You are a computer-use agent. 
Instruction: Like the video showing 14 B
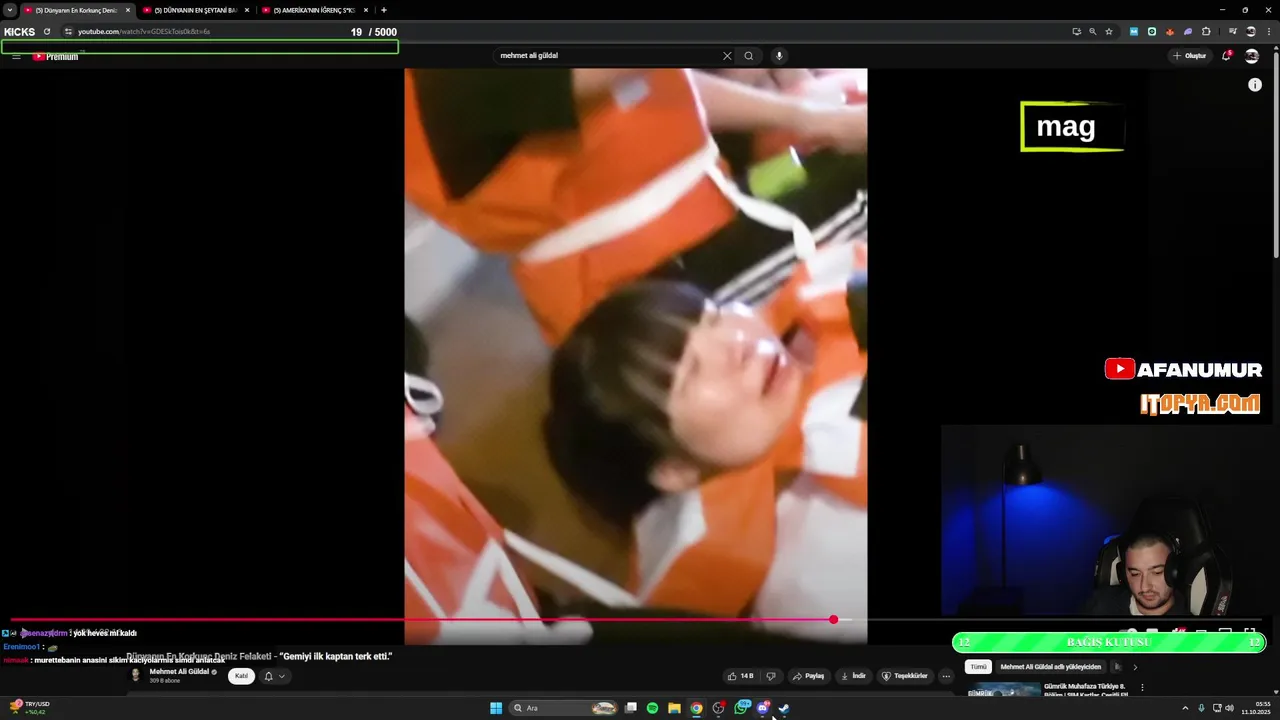741,676
